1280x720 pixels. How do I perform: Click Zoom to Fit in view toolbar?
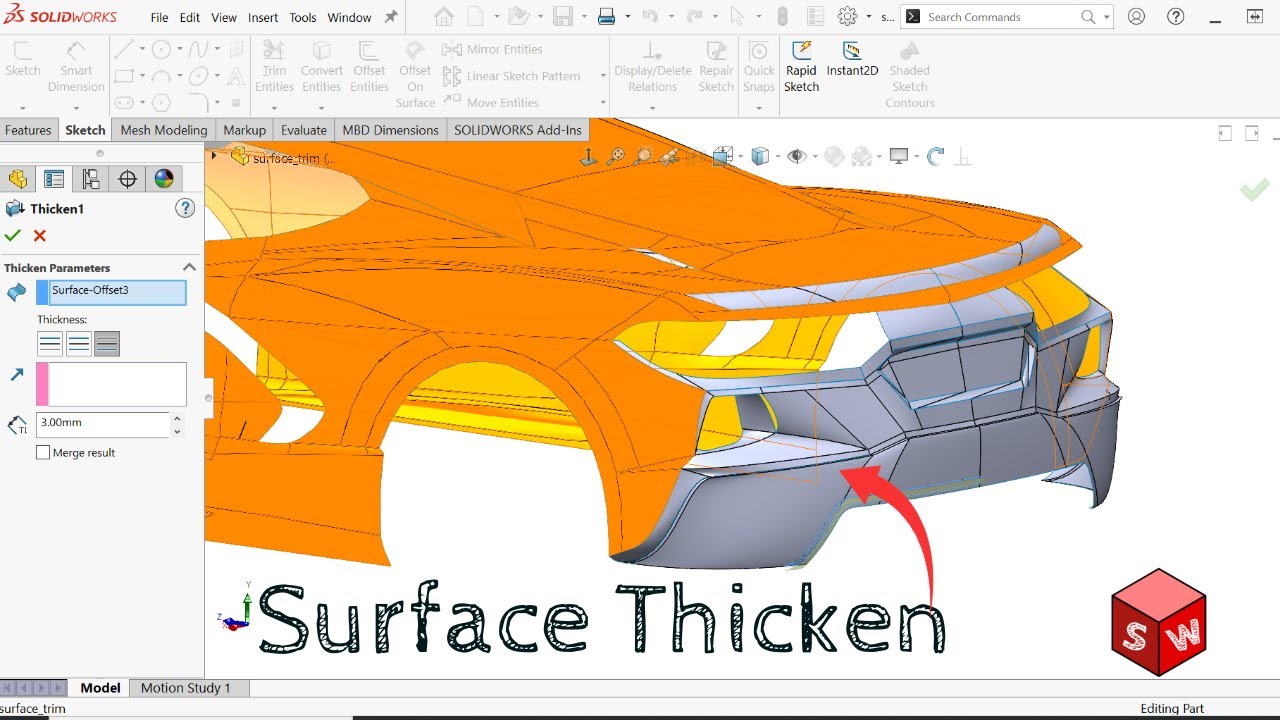tap(616, 156)
